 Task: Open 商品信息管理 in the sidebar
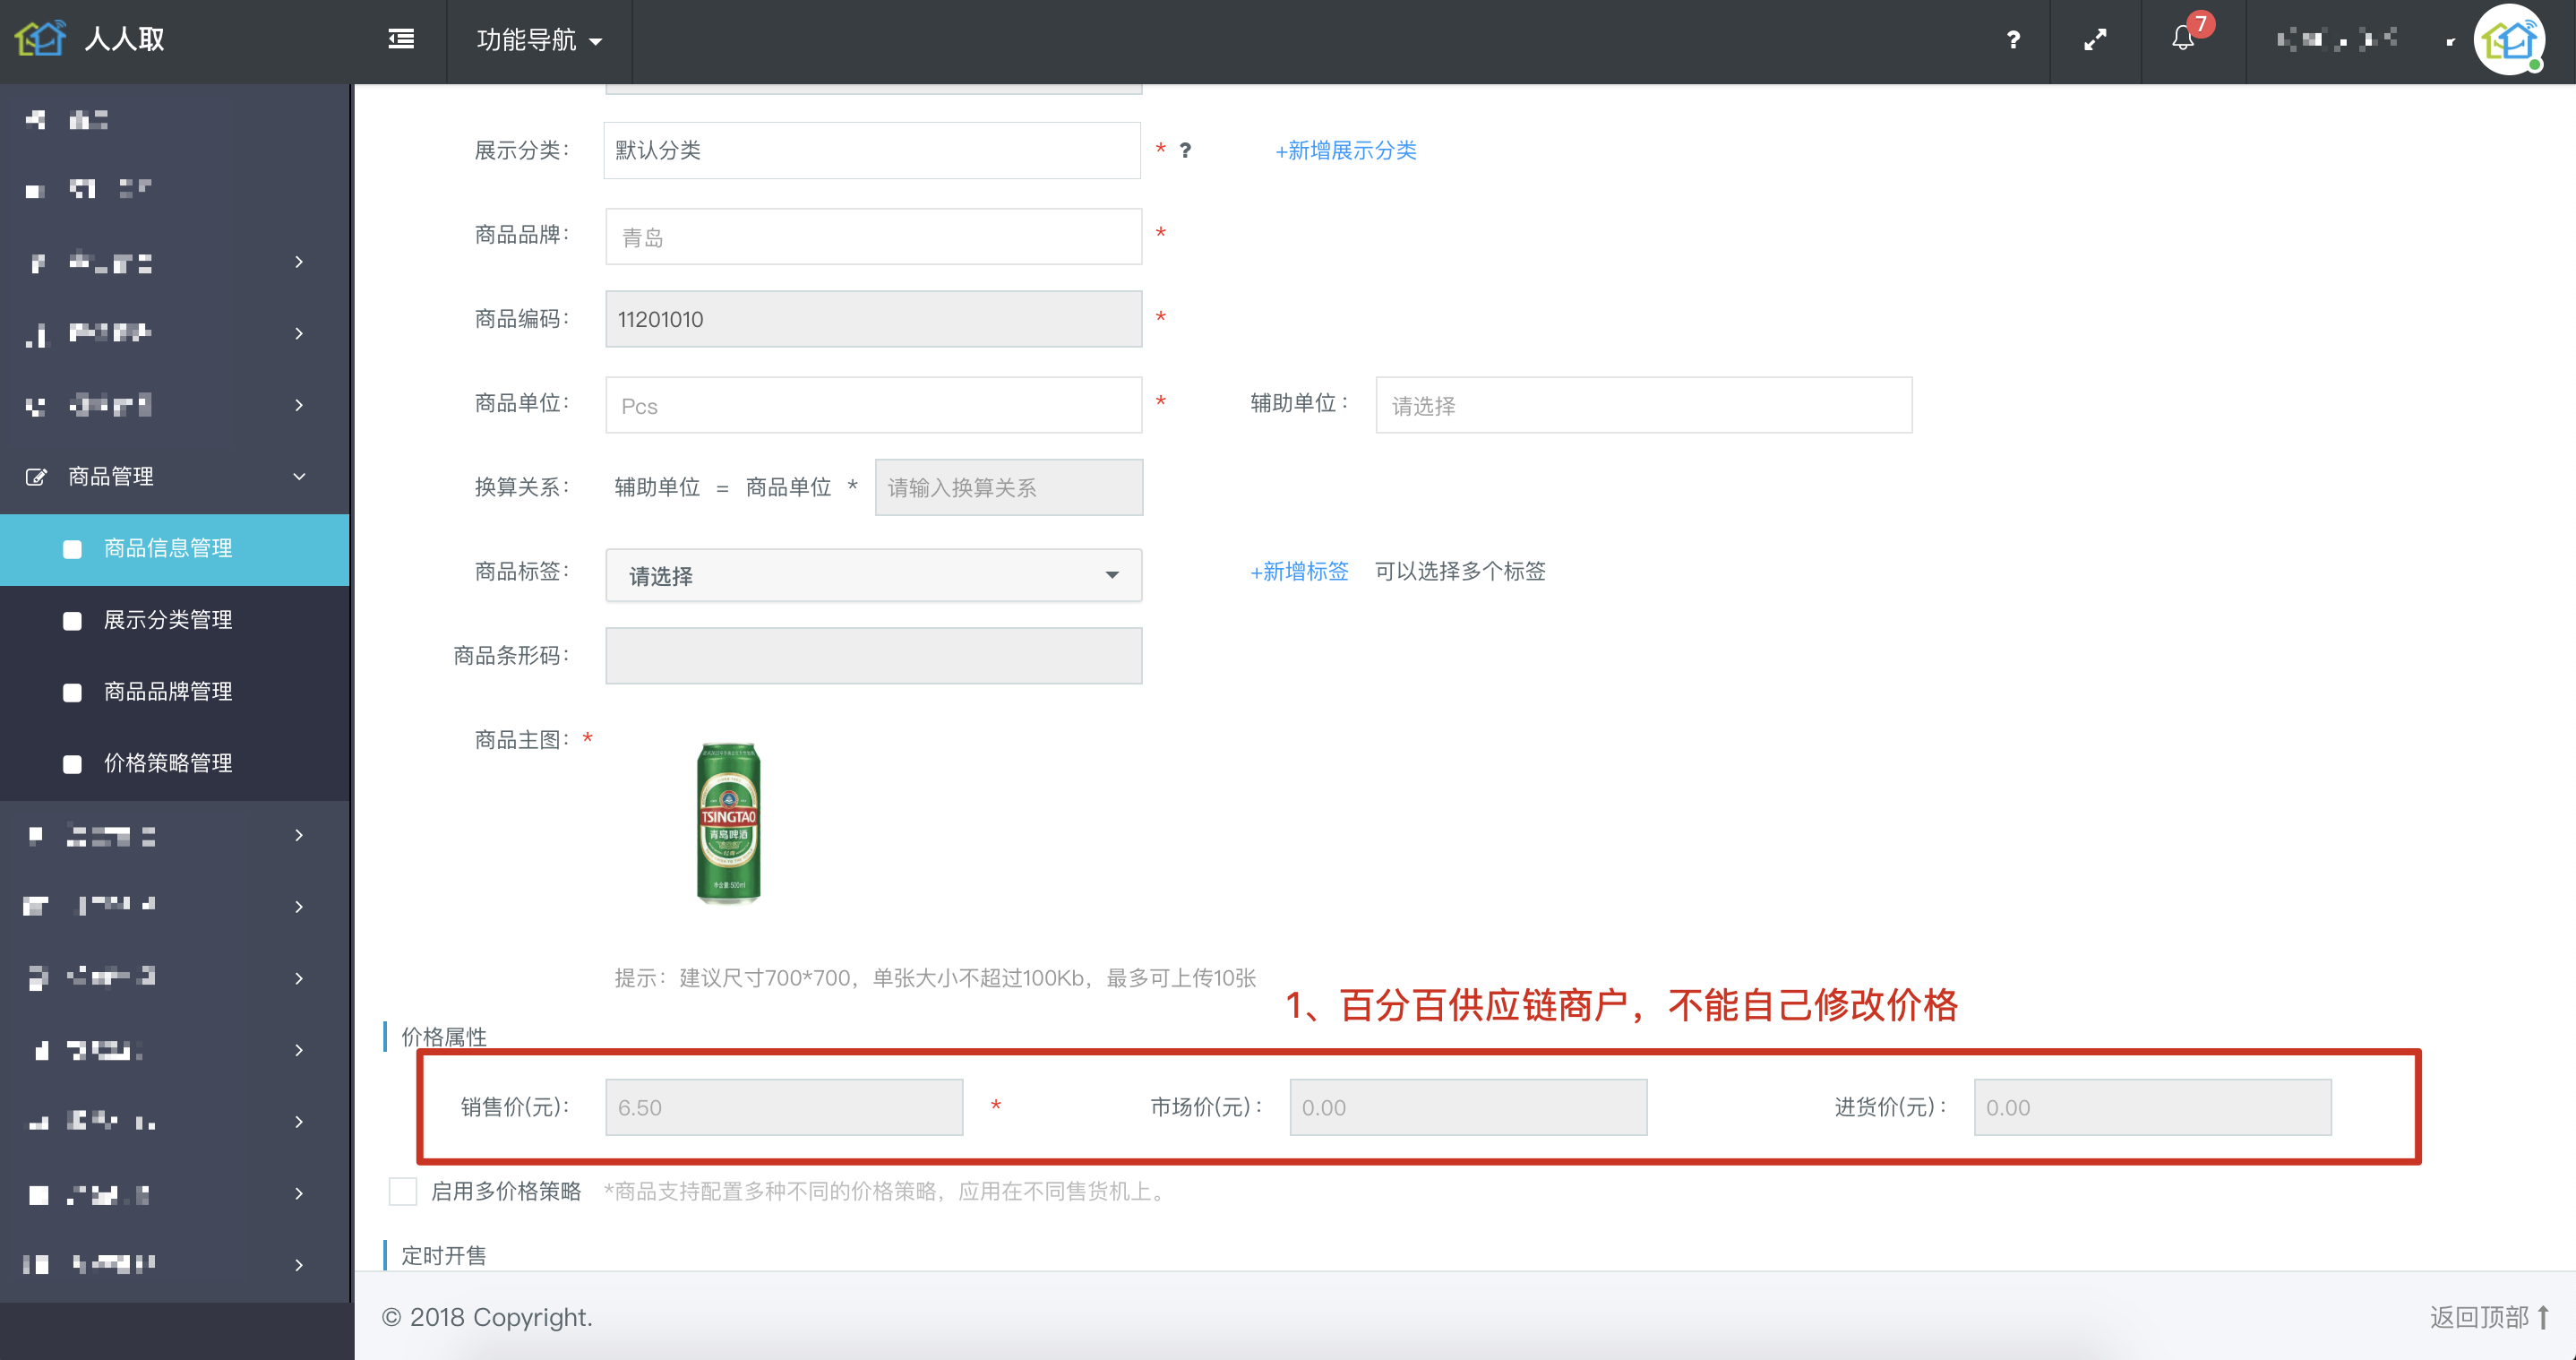(175, 549)
